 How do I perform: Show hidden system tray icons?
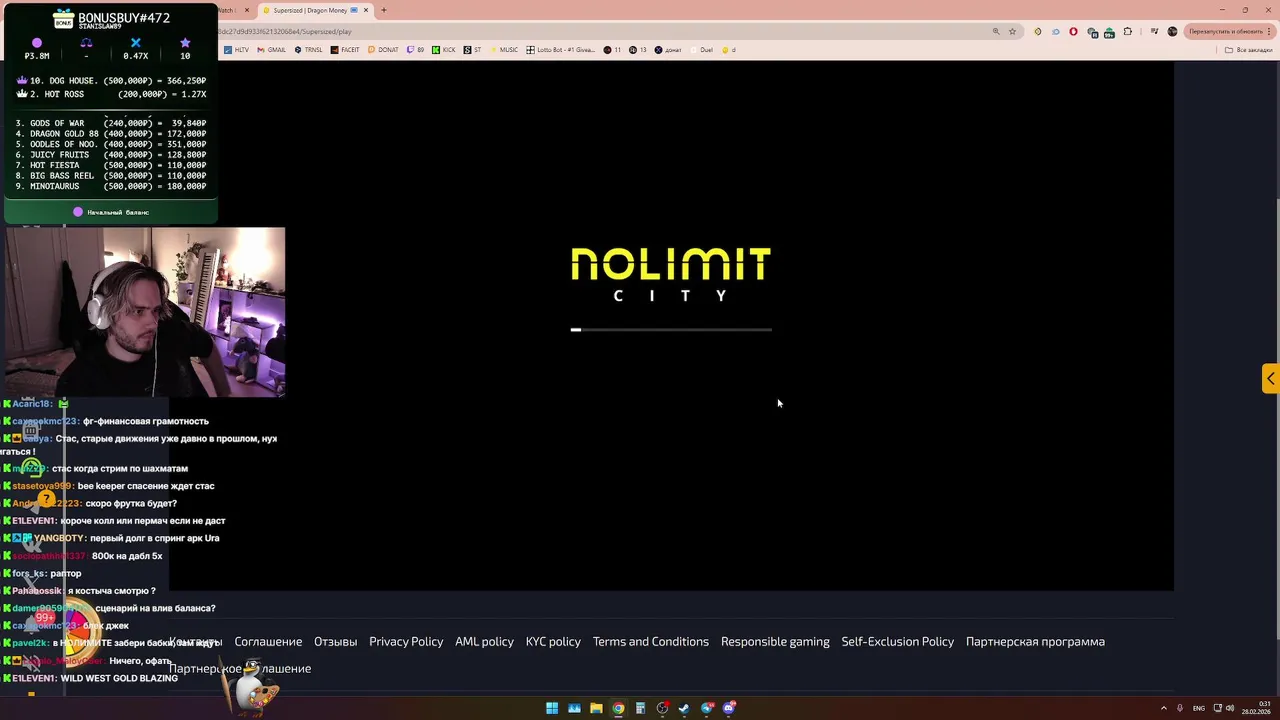coord(1163,708)
